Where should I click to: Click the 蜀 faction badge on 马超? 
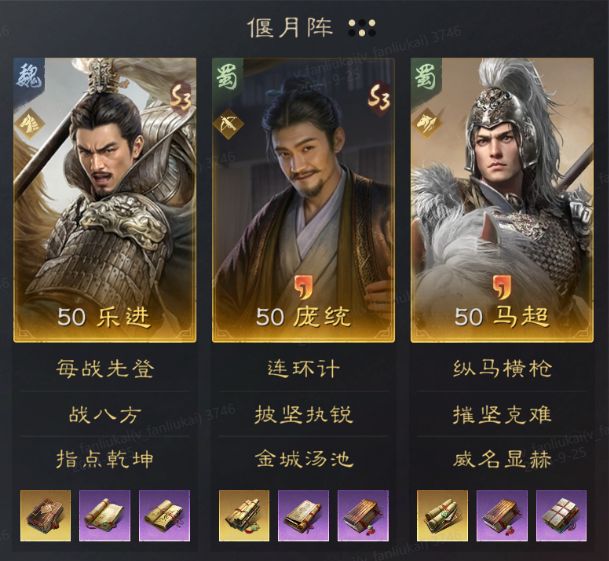click(426, 75)
